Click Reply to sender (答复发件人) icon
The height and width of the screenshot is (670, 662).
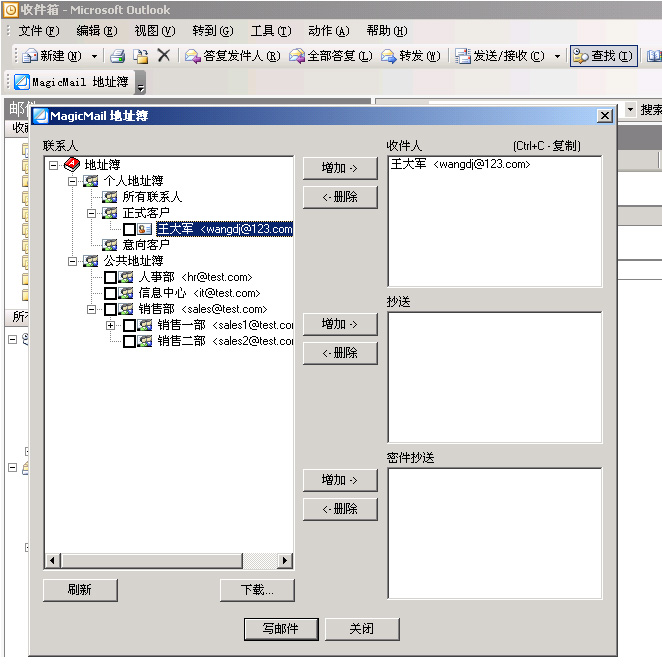click(193, 56)
